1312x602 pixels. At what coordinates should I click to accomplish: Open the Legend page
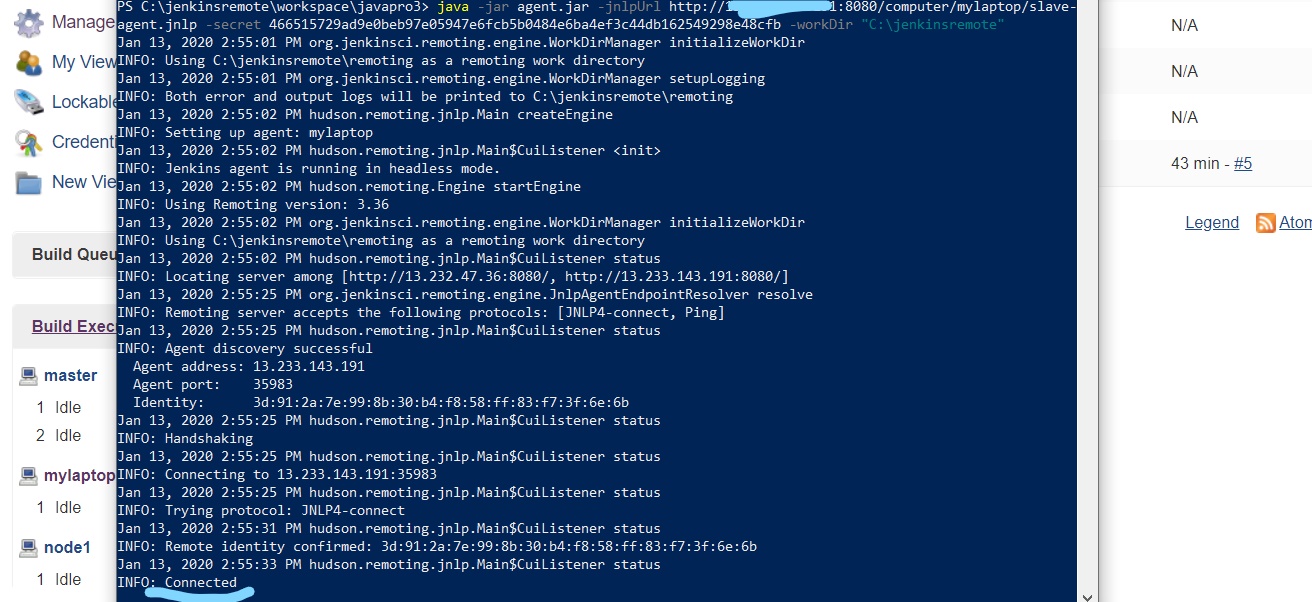(x=1212, y=222)
